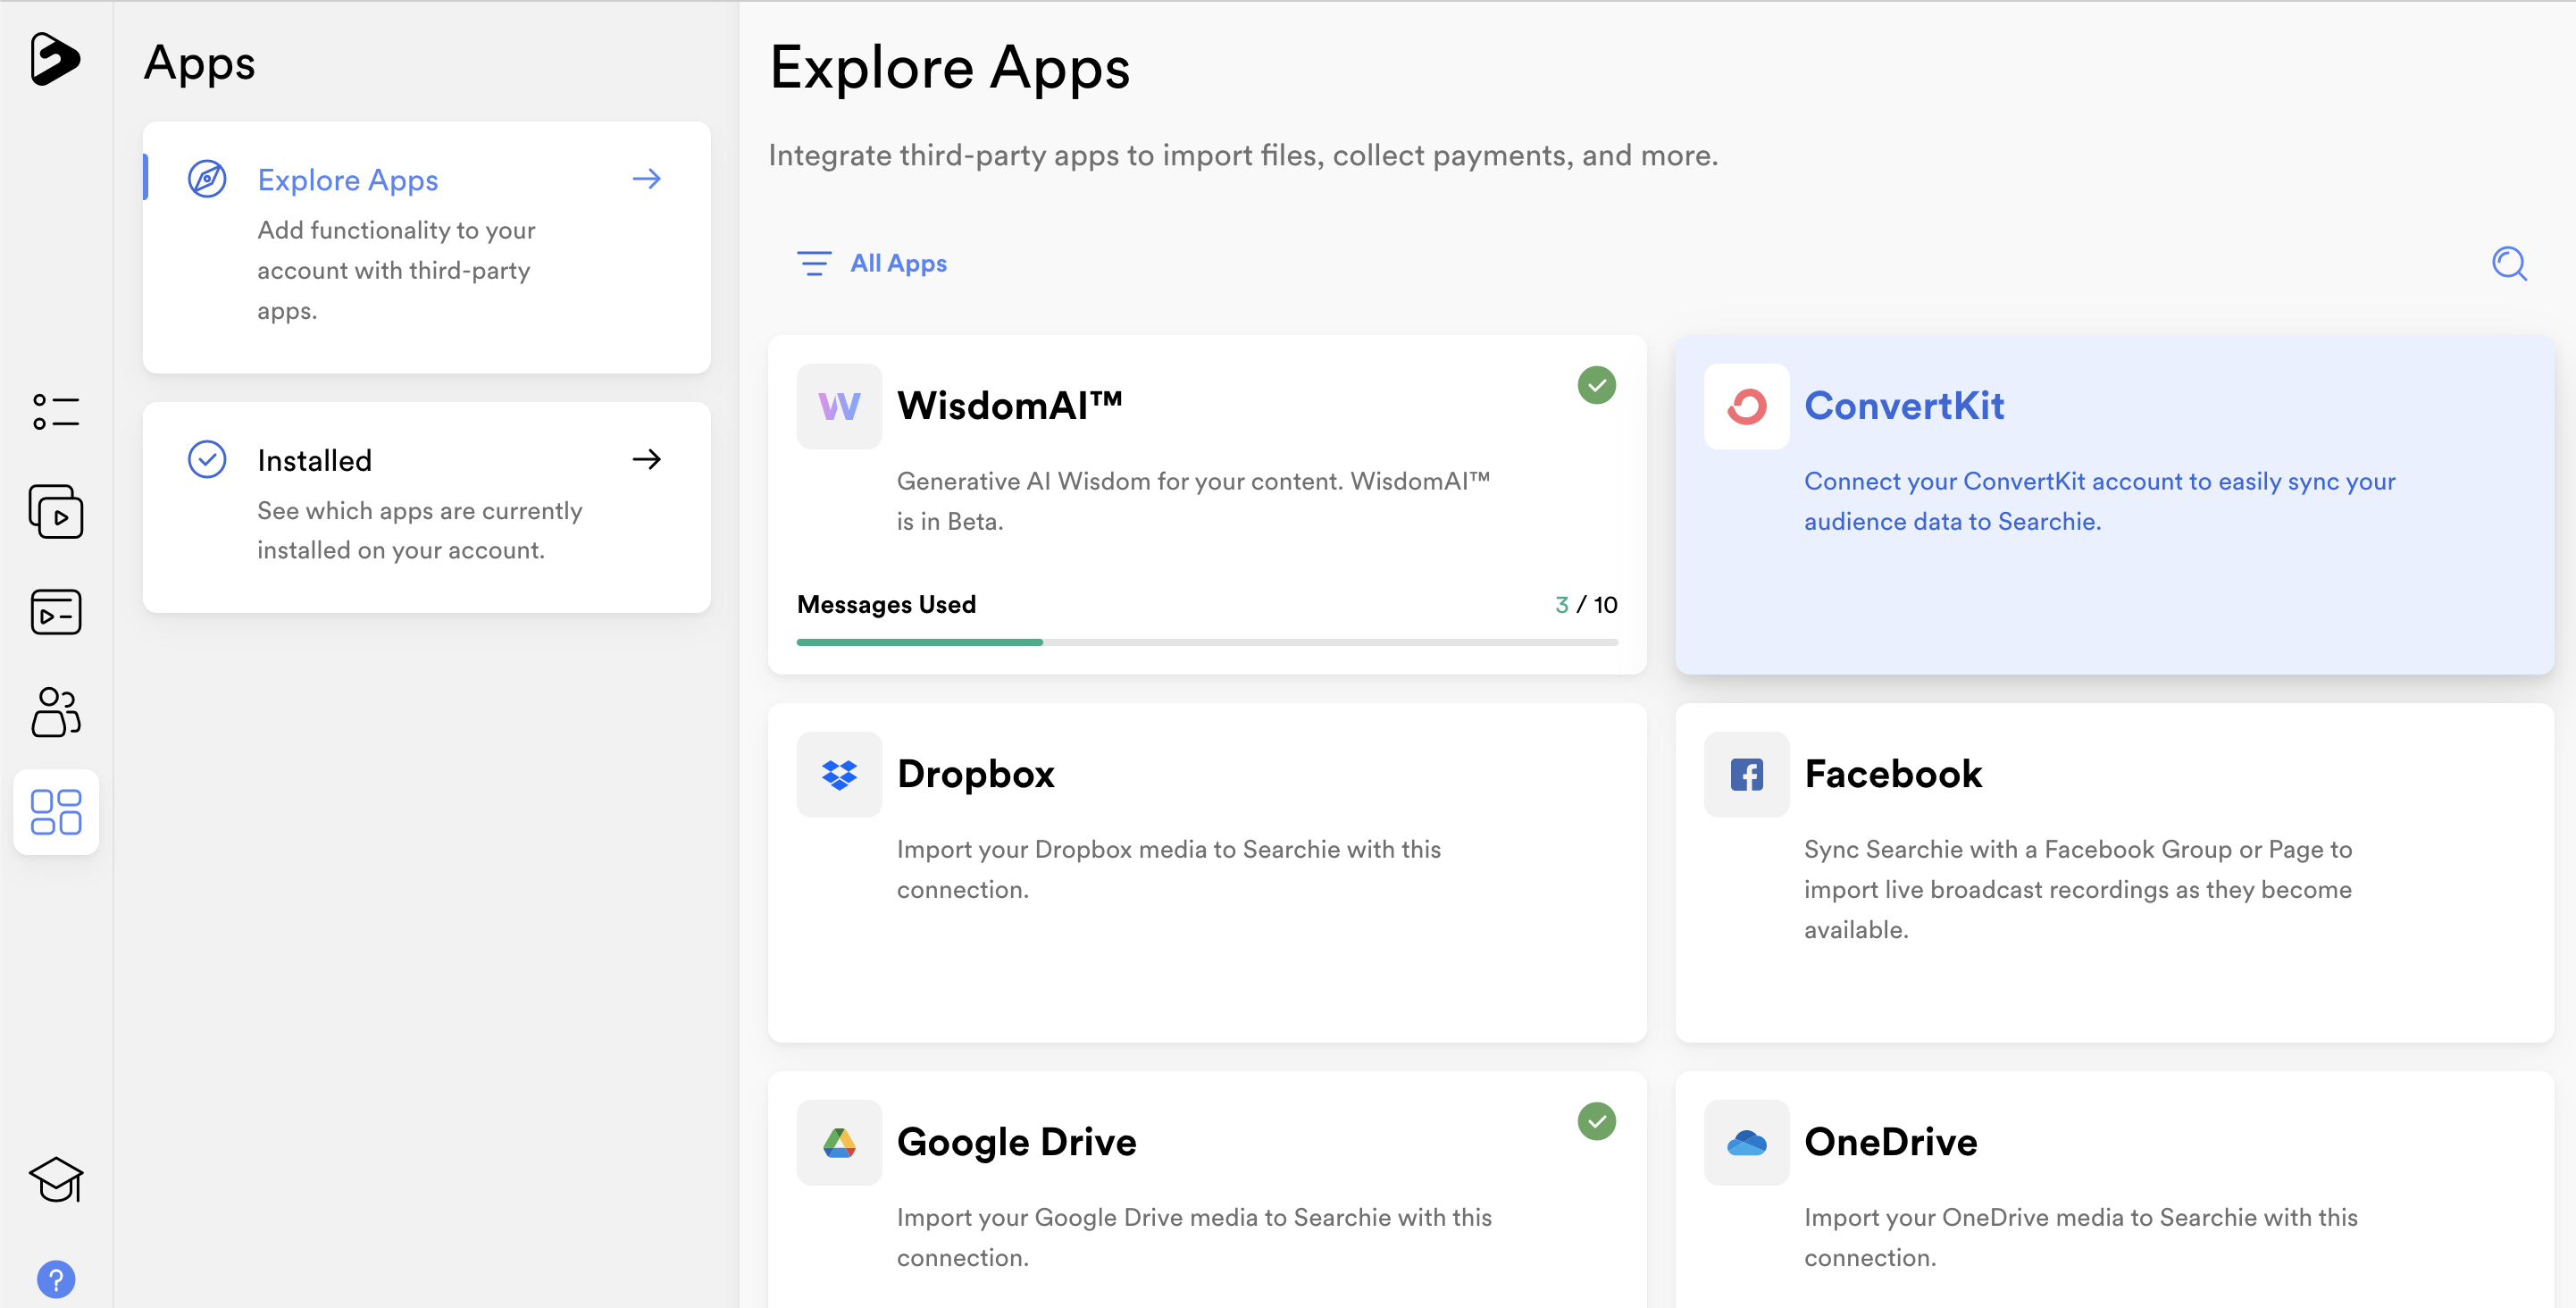Click the Explore Apps compass icon
The height and width of the screenshot is (1308, 2576).
coord(207,179)
